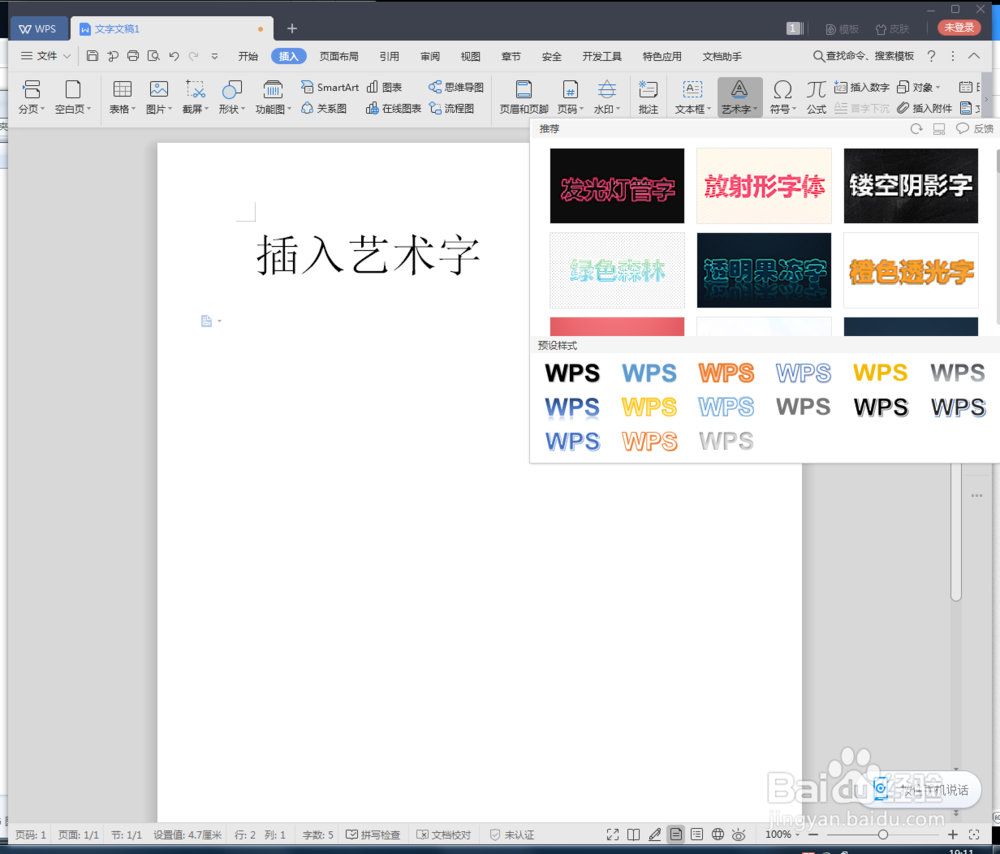Click the Redo arrow icon

(194, 56)
